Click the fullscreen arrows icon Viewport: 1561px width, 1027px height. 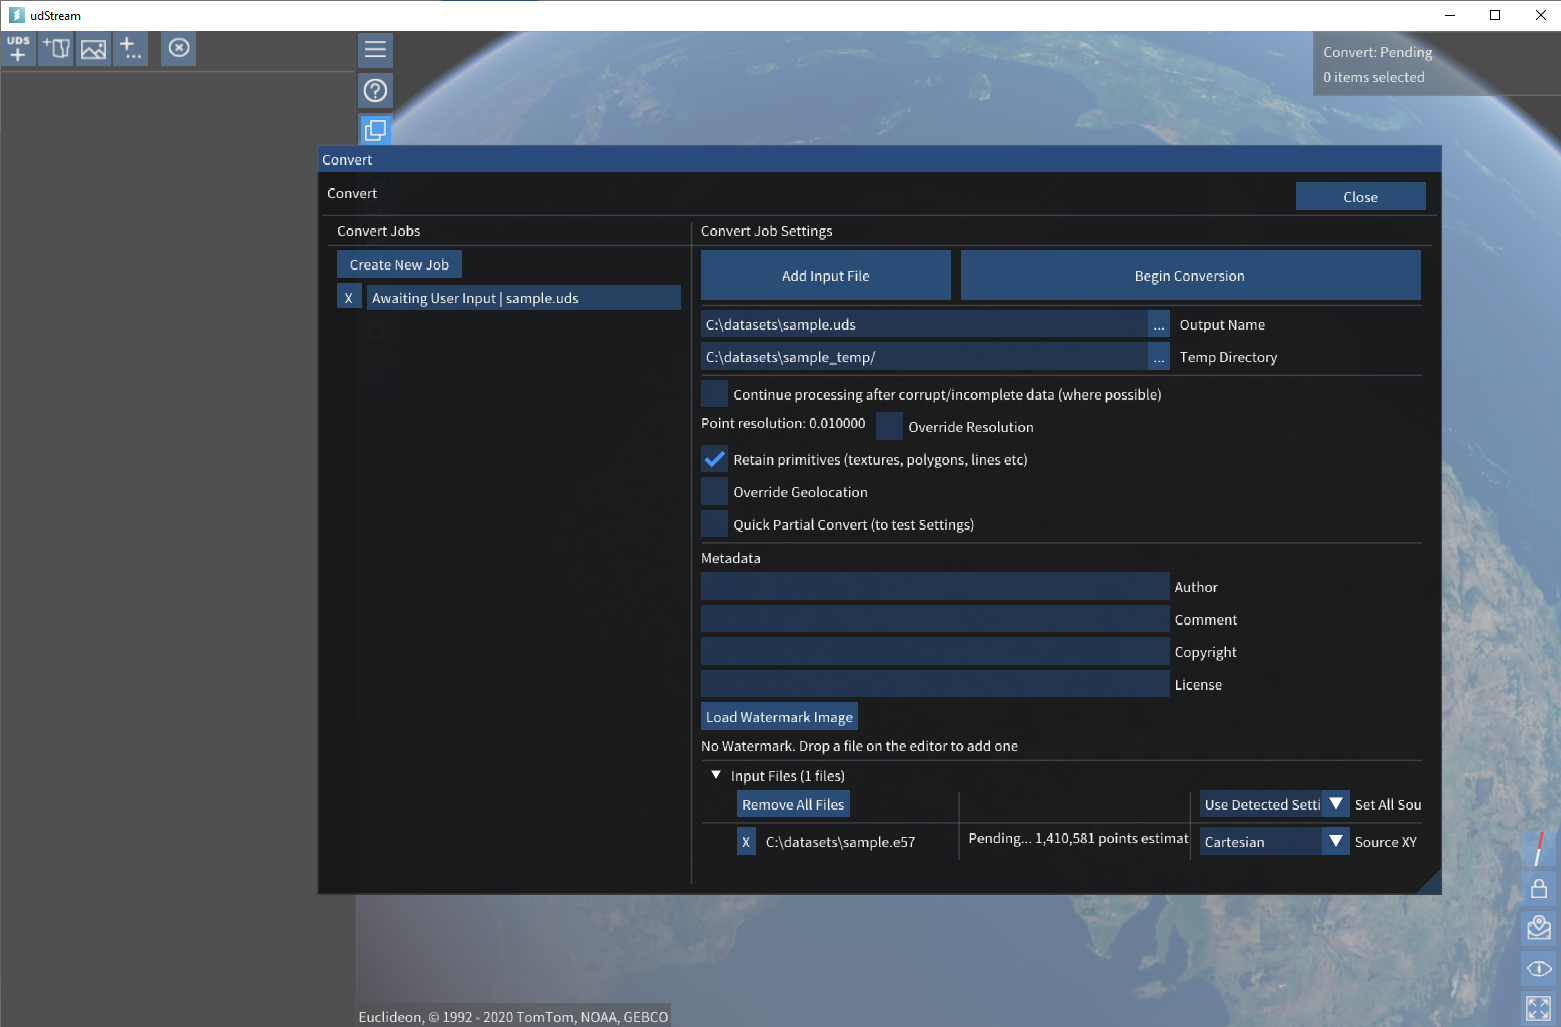coord(1539,1008)
